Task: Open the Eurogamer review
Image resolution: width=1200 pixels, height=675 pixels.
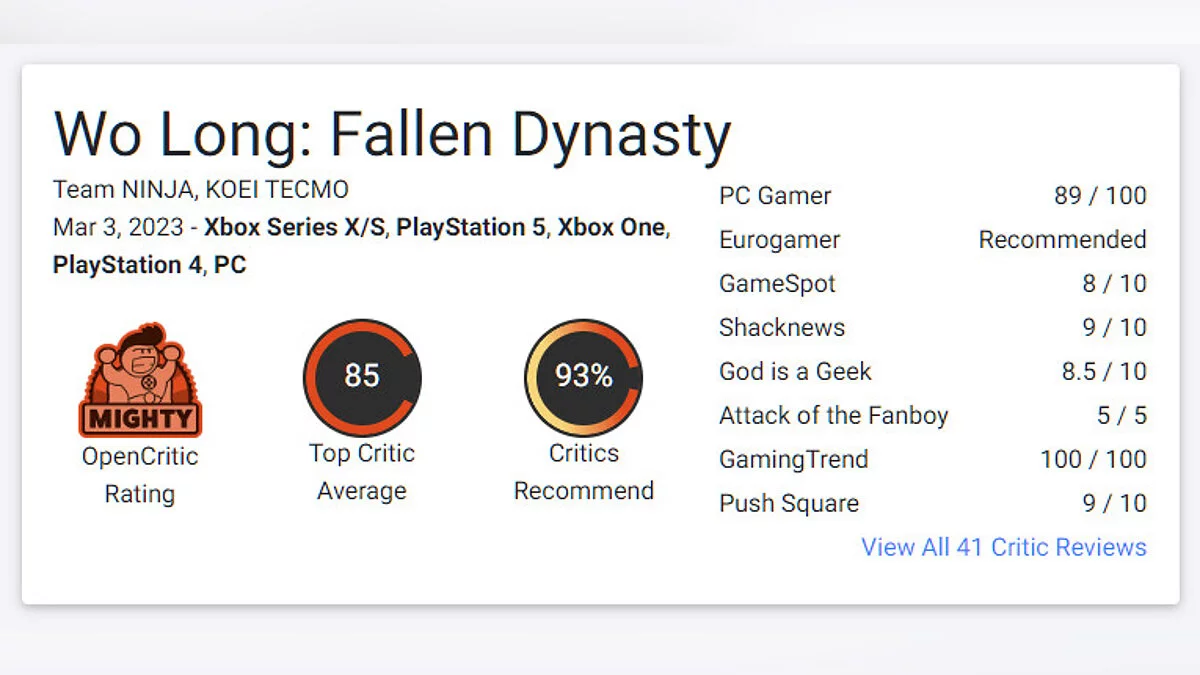Action: [779, 240]
